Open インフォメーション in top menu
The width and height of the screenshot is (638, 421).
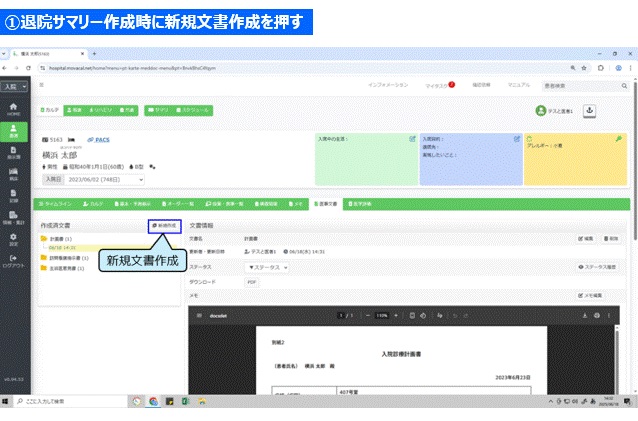[x=388, y=85]
